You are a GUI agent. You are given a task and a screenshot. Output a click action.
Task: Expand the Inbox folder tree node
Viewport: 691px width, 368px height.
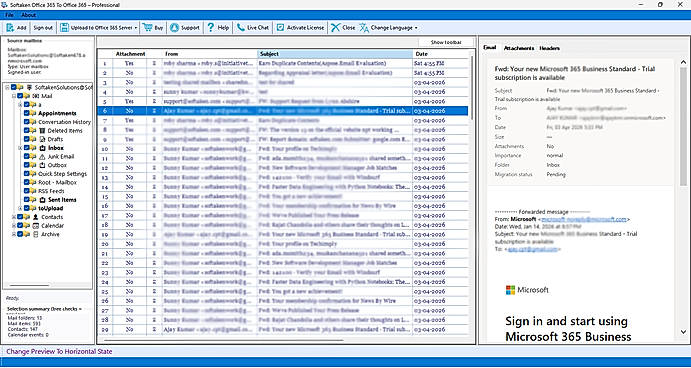pos(20,148)
